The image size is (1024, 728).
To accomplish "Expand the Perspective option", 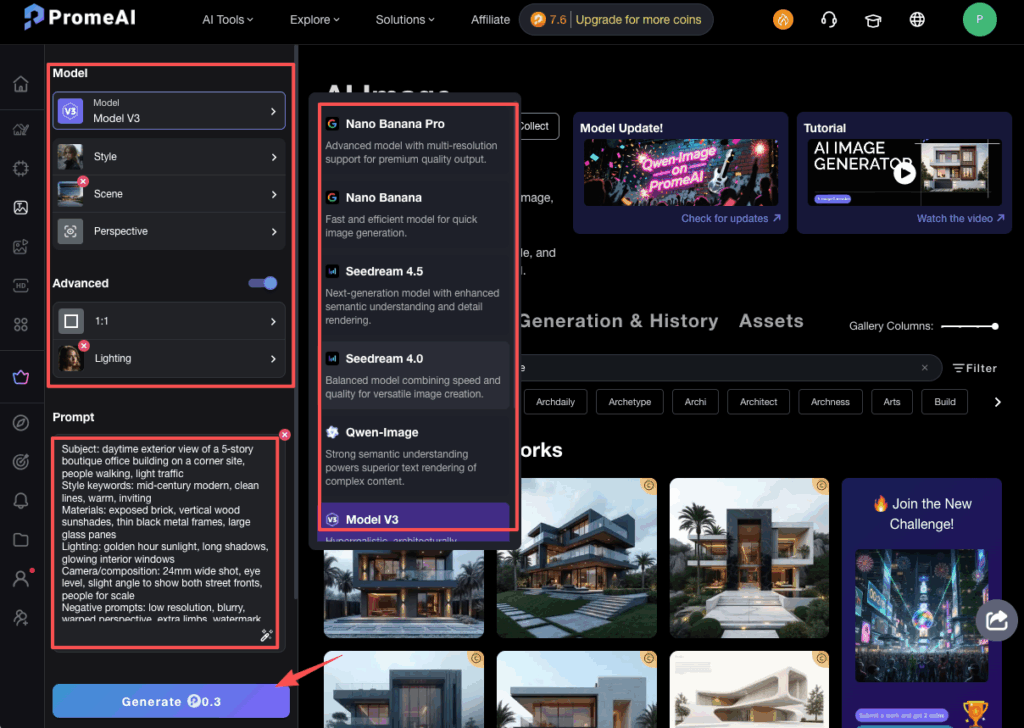I will (x=169, y=231).
